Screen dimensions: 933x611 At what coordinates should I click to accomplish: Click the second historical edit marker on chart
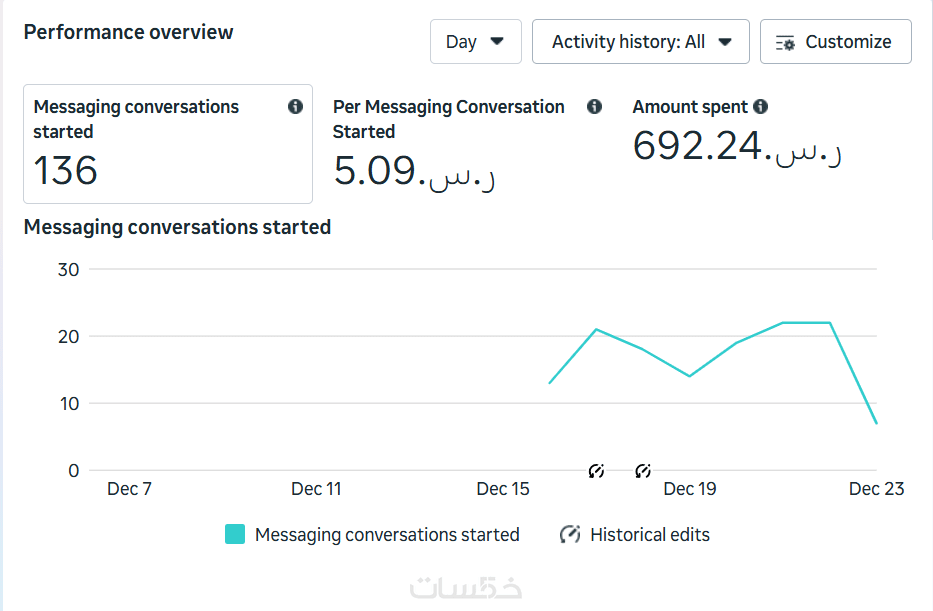643,470
